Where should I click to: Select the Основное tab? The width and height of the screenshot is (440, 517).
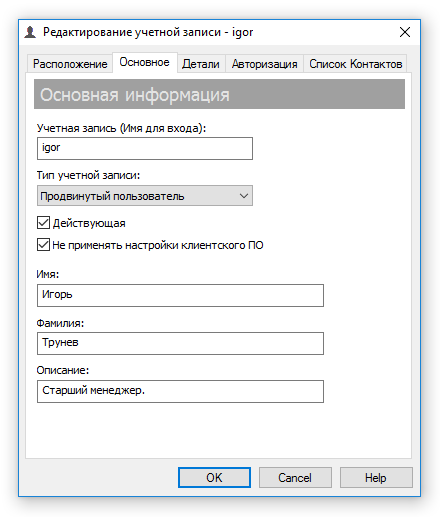coord(145,62)
